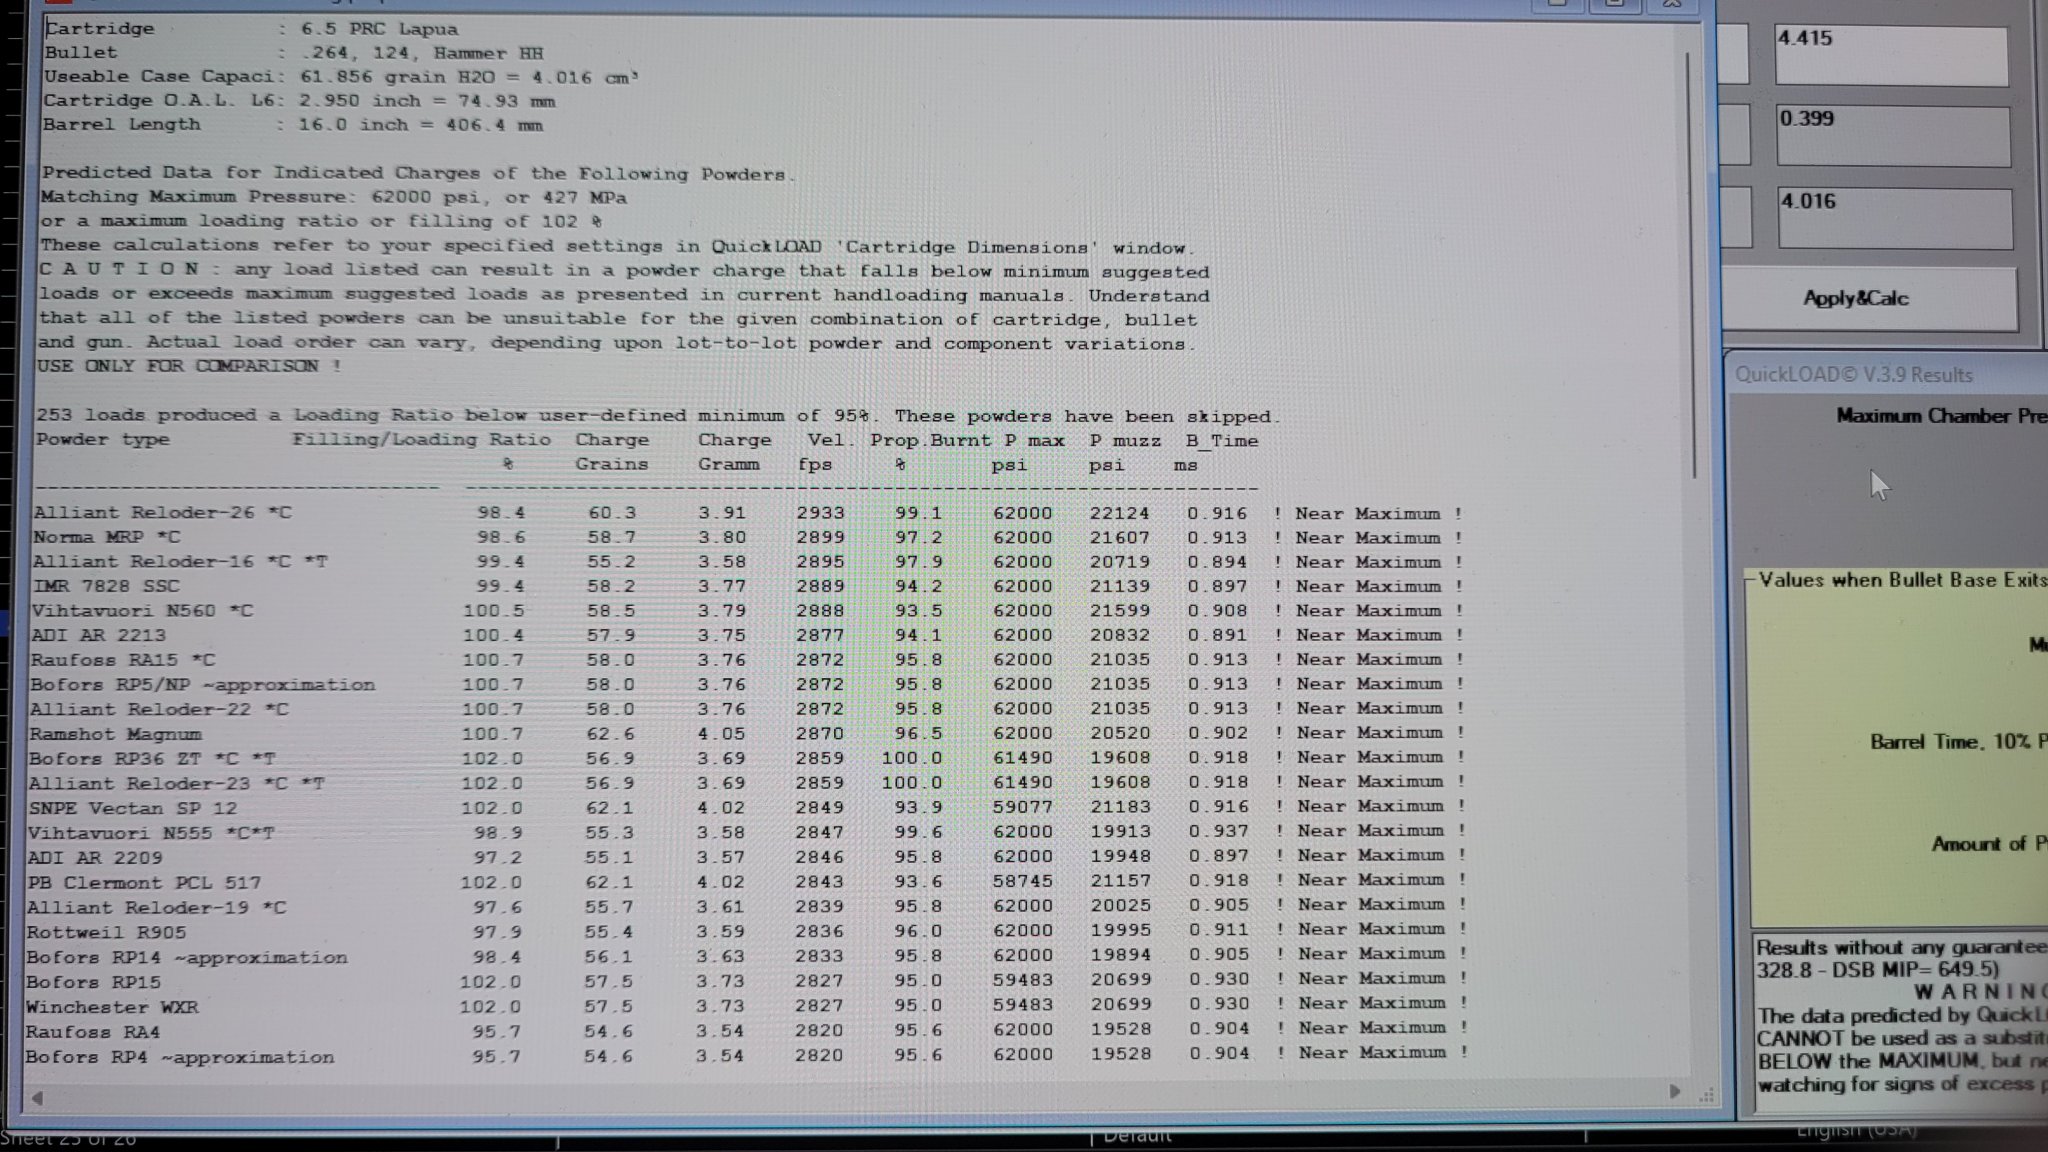Click the input field showing 4.415

click(x=1891, y=55)
